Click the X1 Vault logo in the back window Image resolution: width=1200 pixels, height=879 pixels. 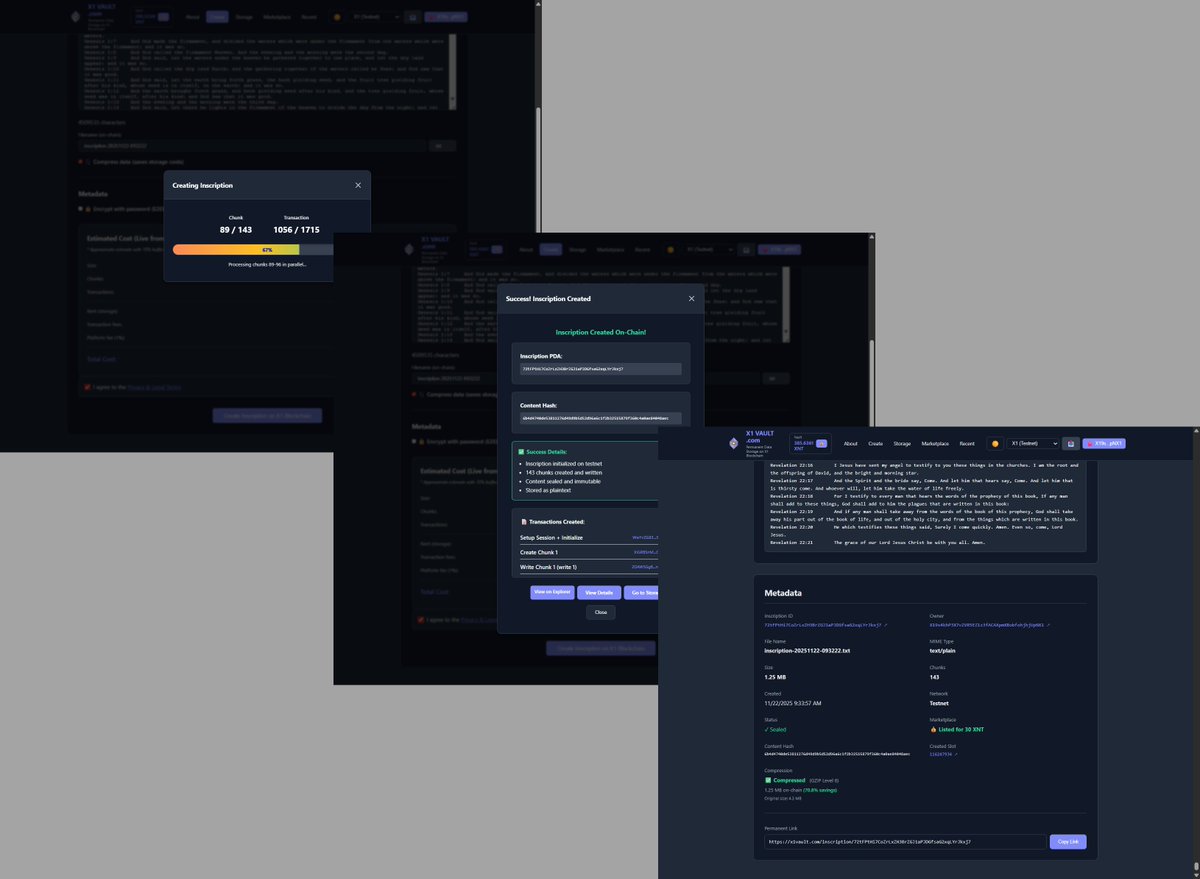(76, 17)
